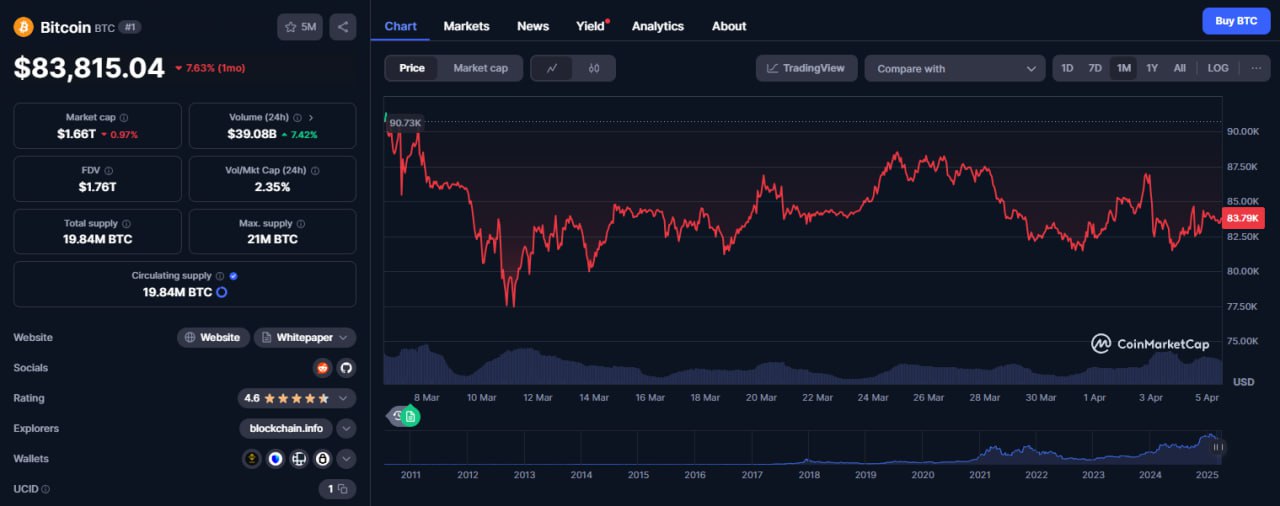Open Market cap info tooltip icon
This screenshot has width=1280, height=506.
click(x=124, y=117)
